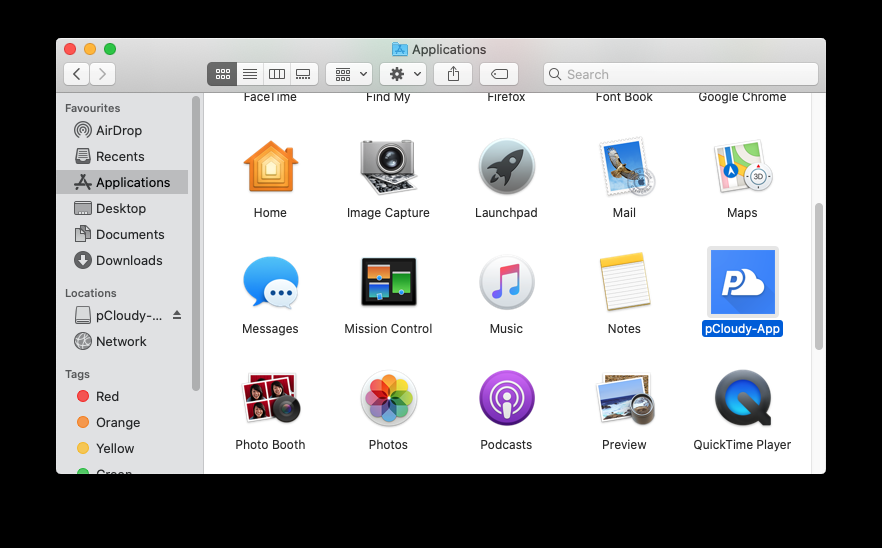This screenshot has height=548, width=882.
Task: Select the Podcasts app icon
Action: tap(506, 398)
